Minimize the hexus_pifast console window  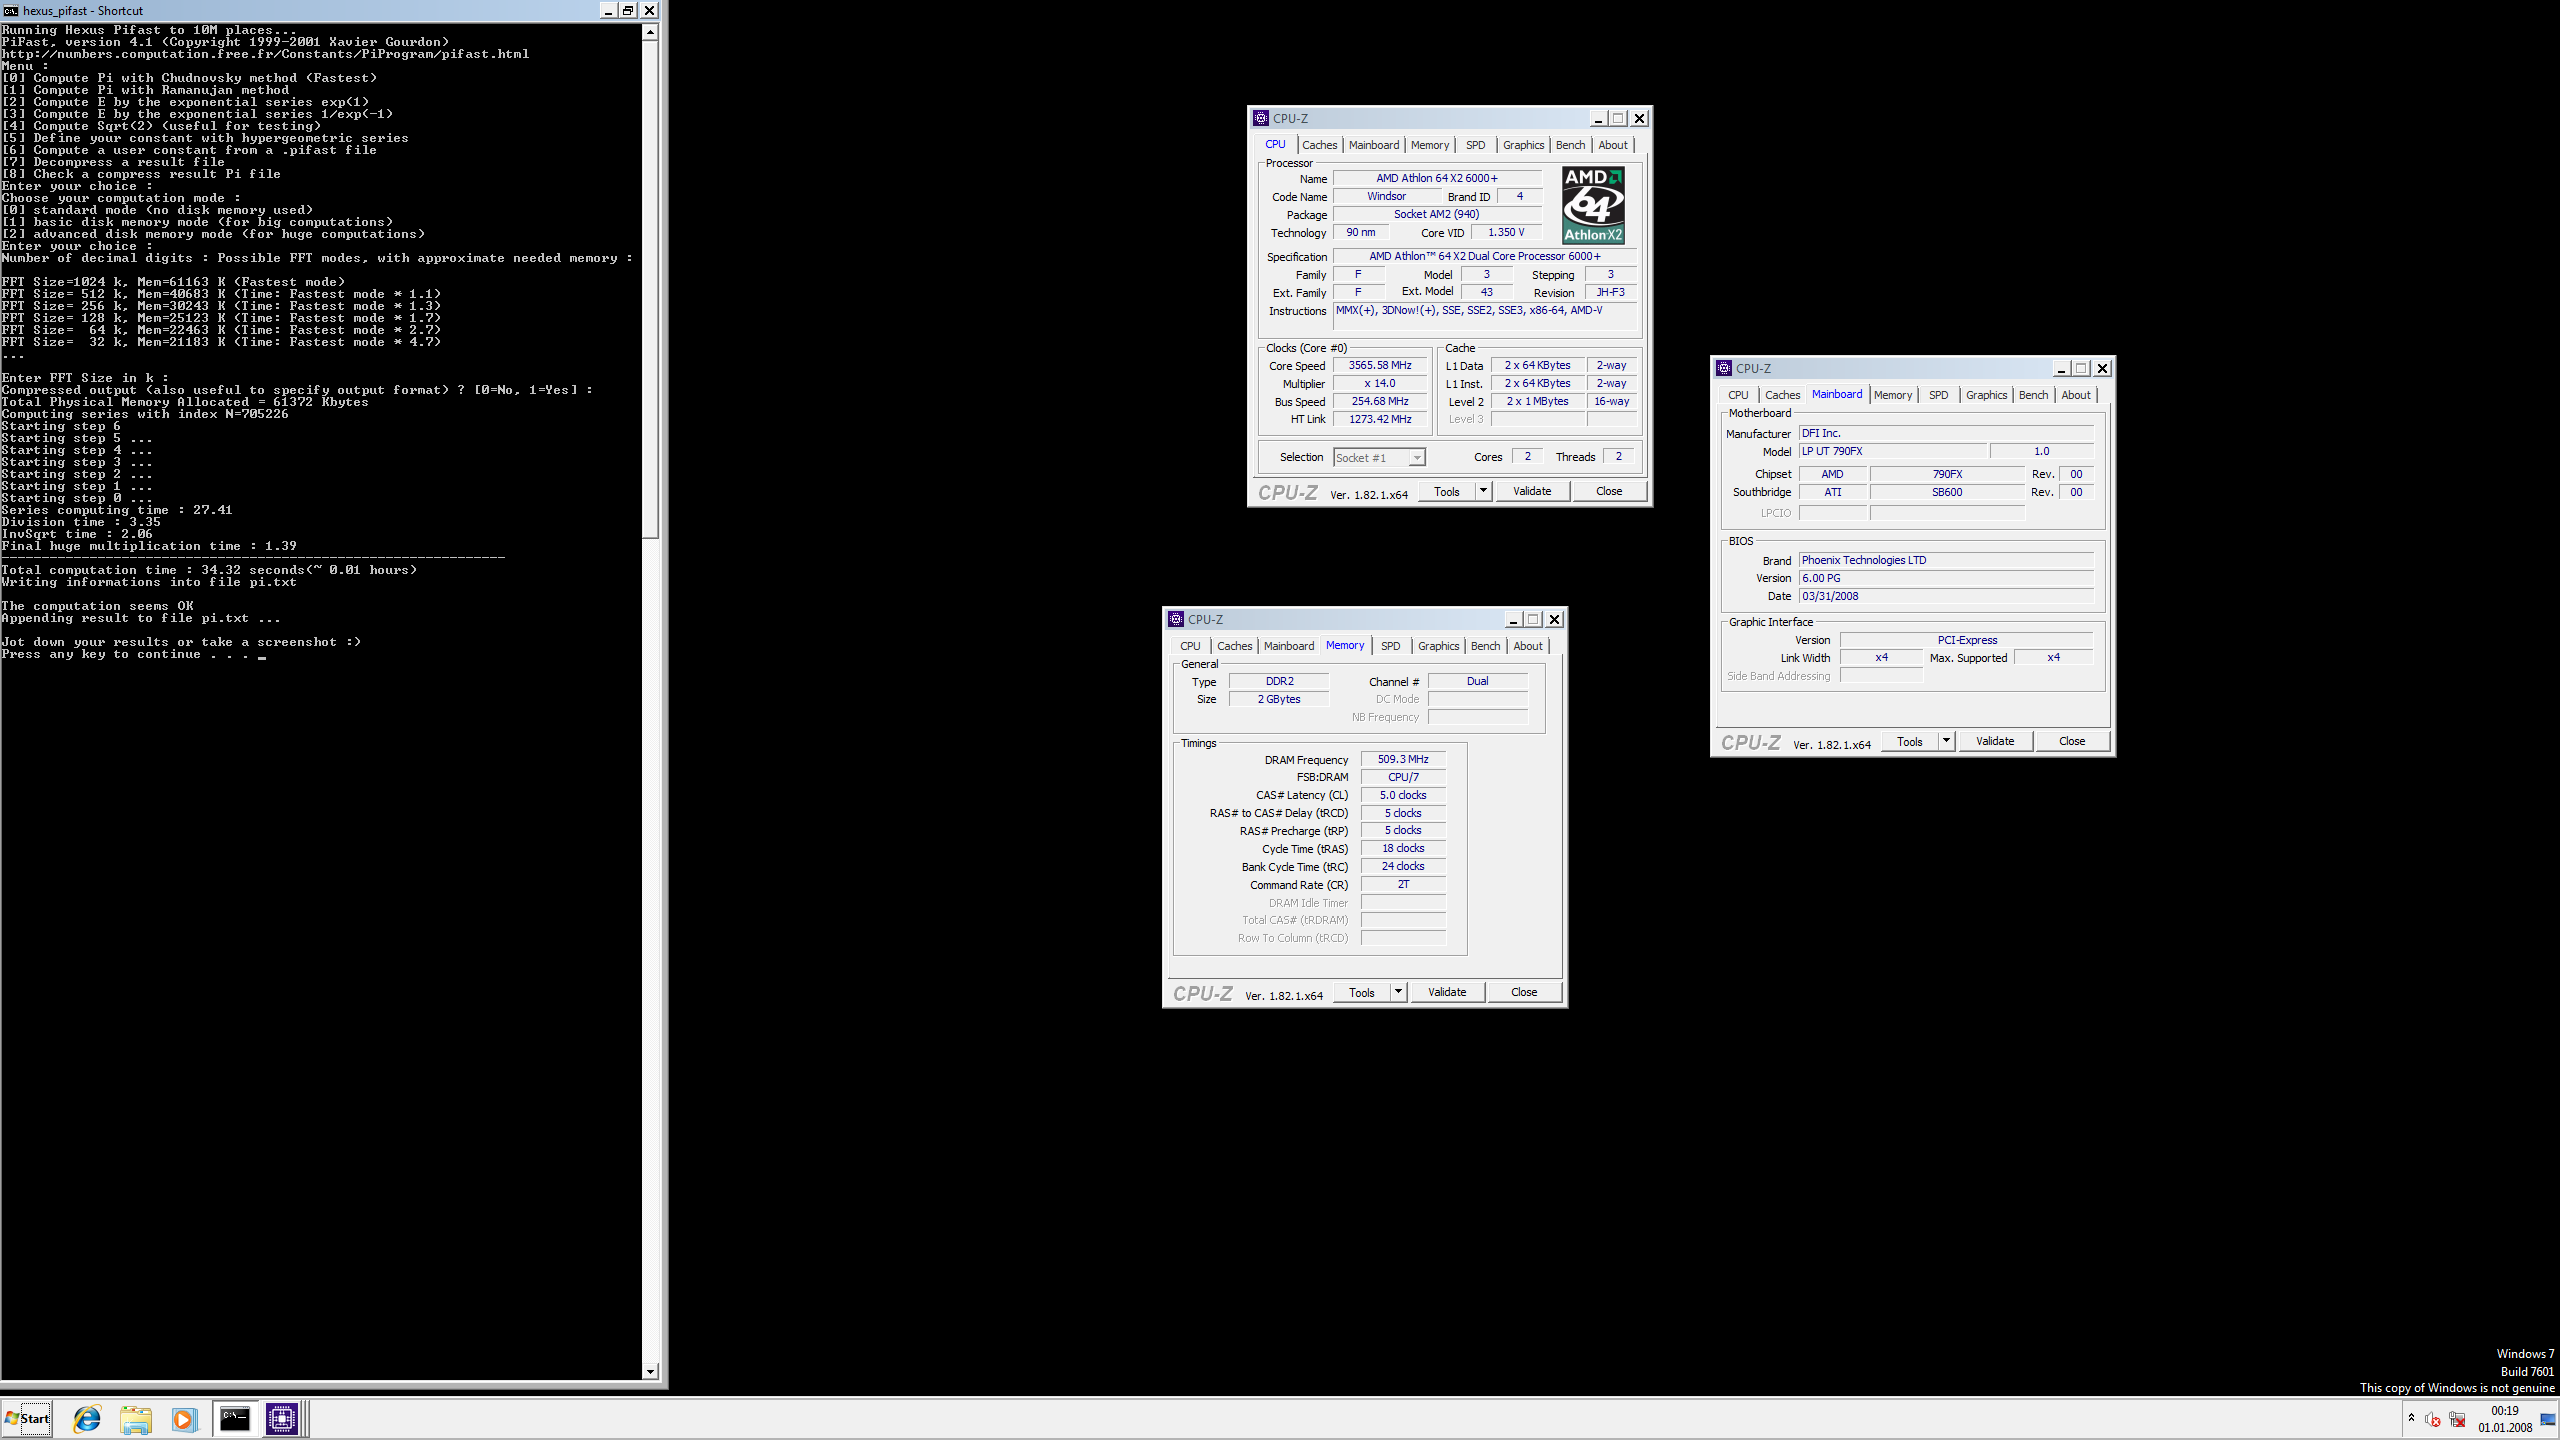tap(608, 10)
